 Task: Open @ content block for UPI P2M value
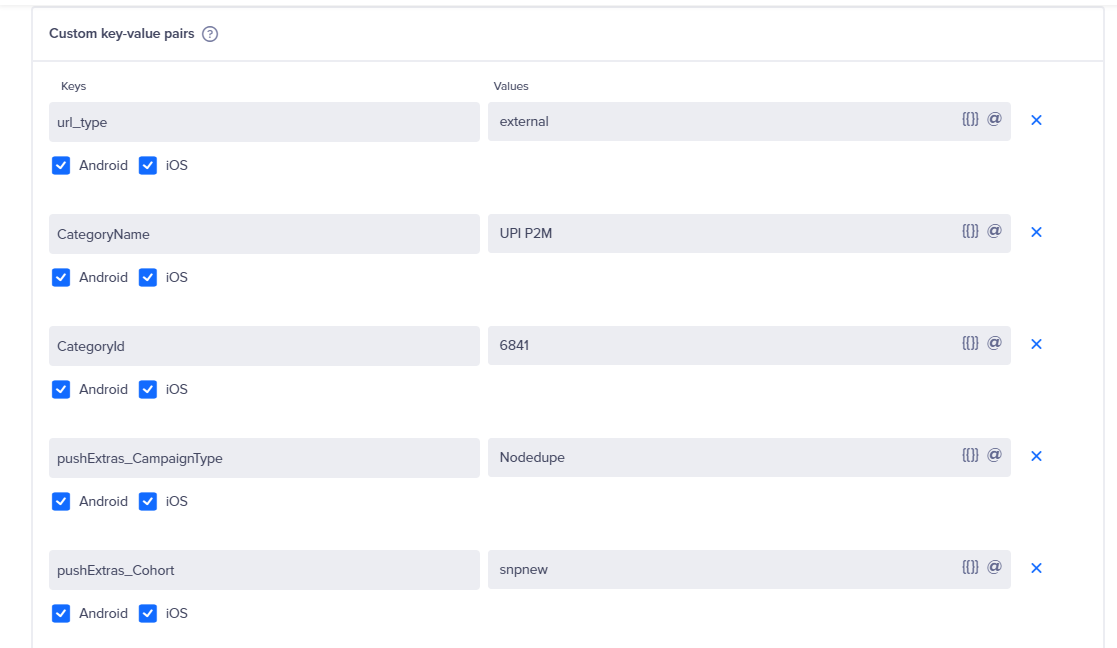pos(994,231)
